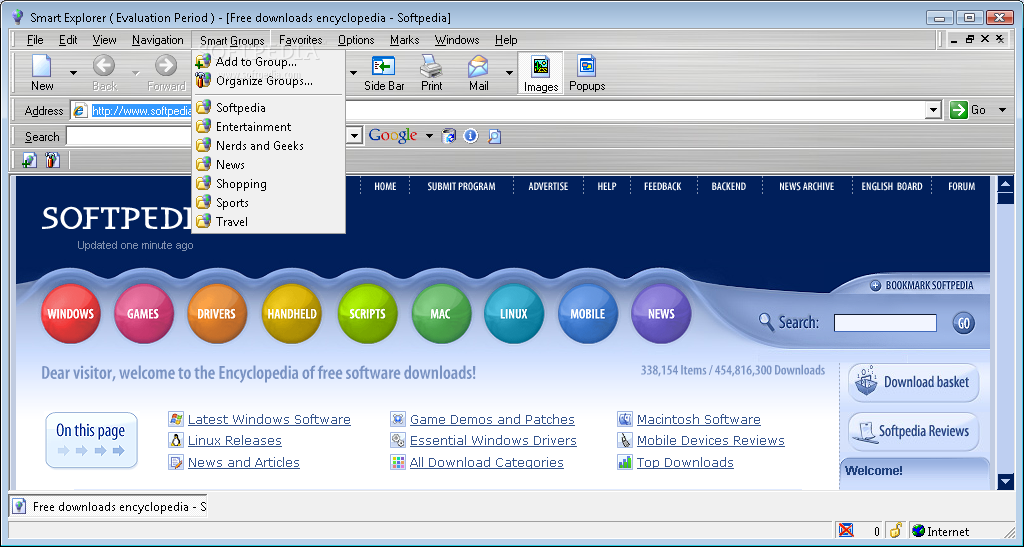Open the Travel smart group

pyautogui.click(x=268, y=222)
